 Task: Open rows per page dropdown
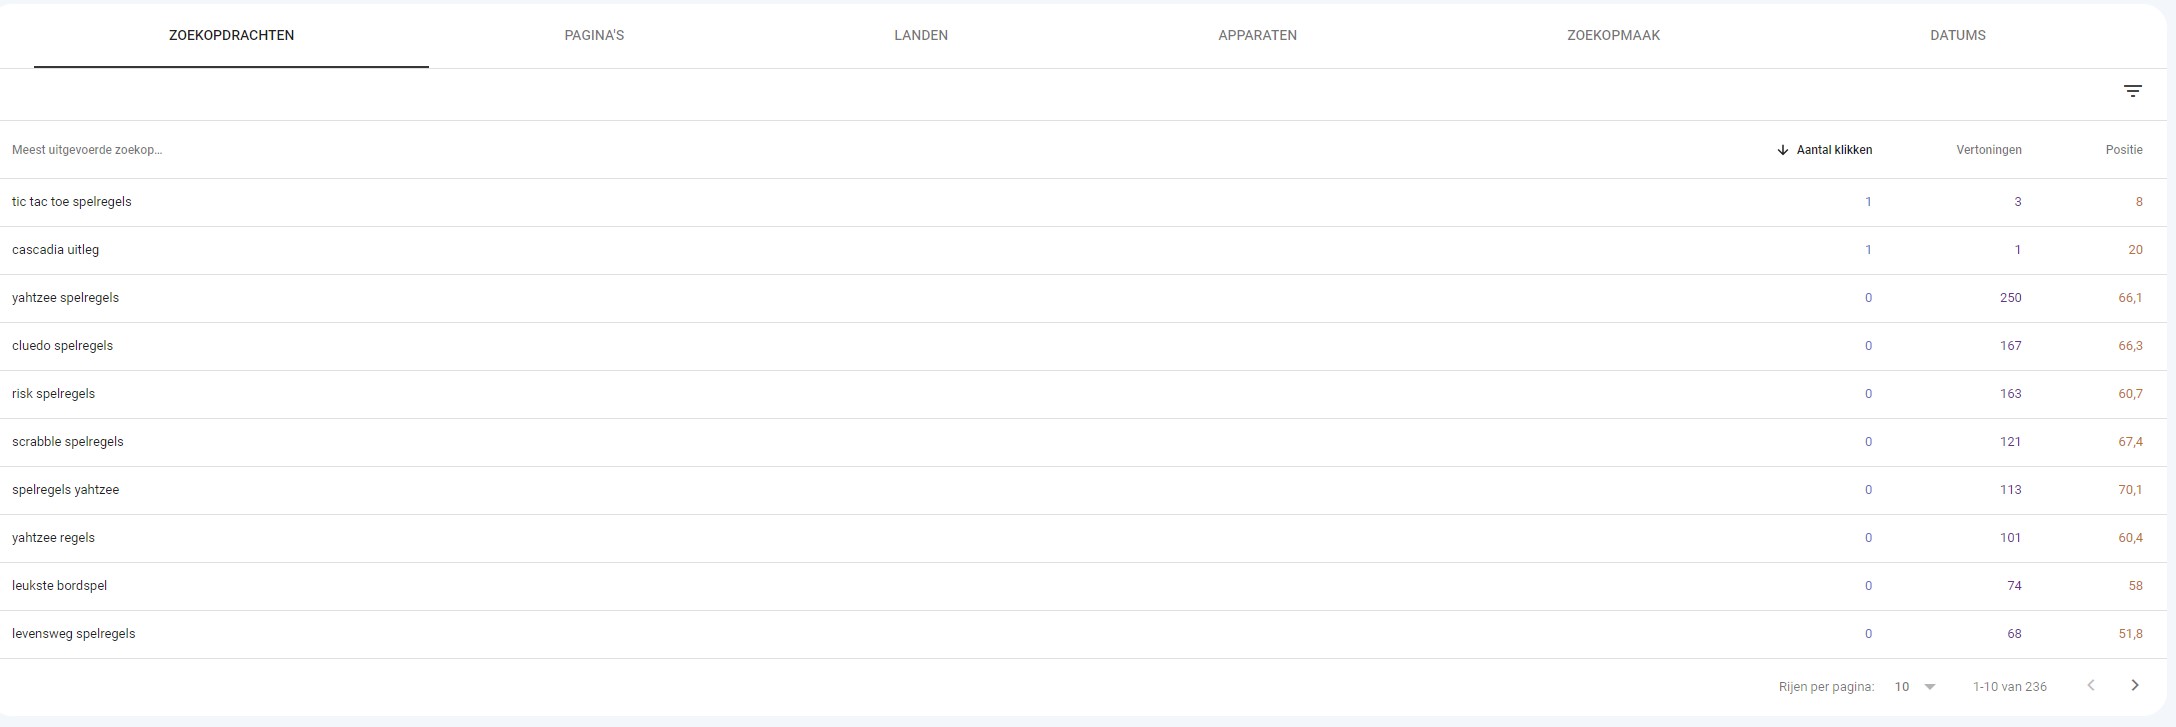[x=1916, y=687]
